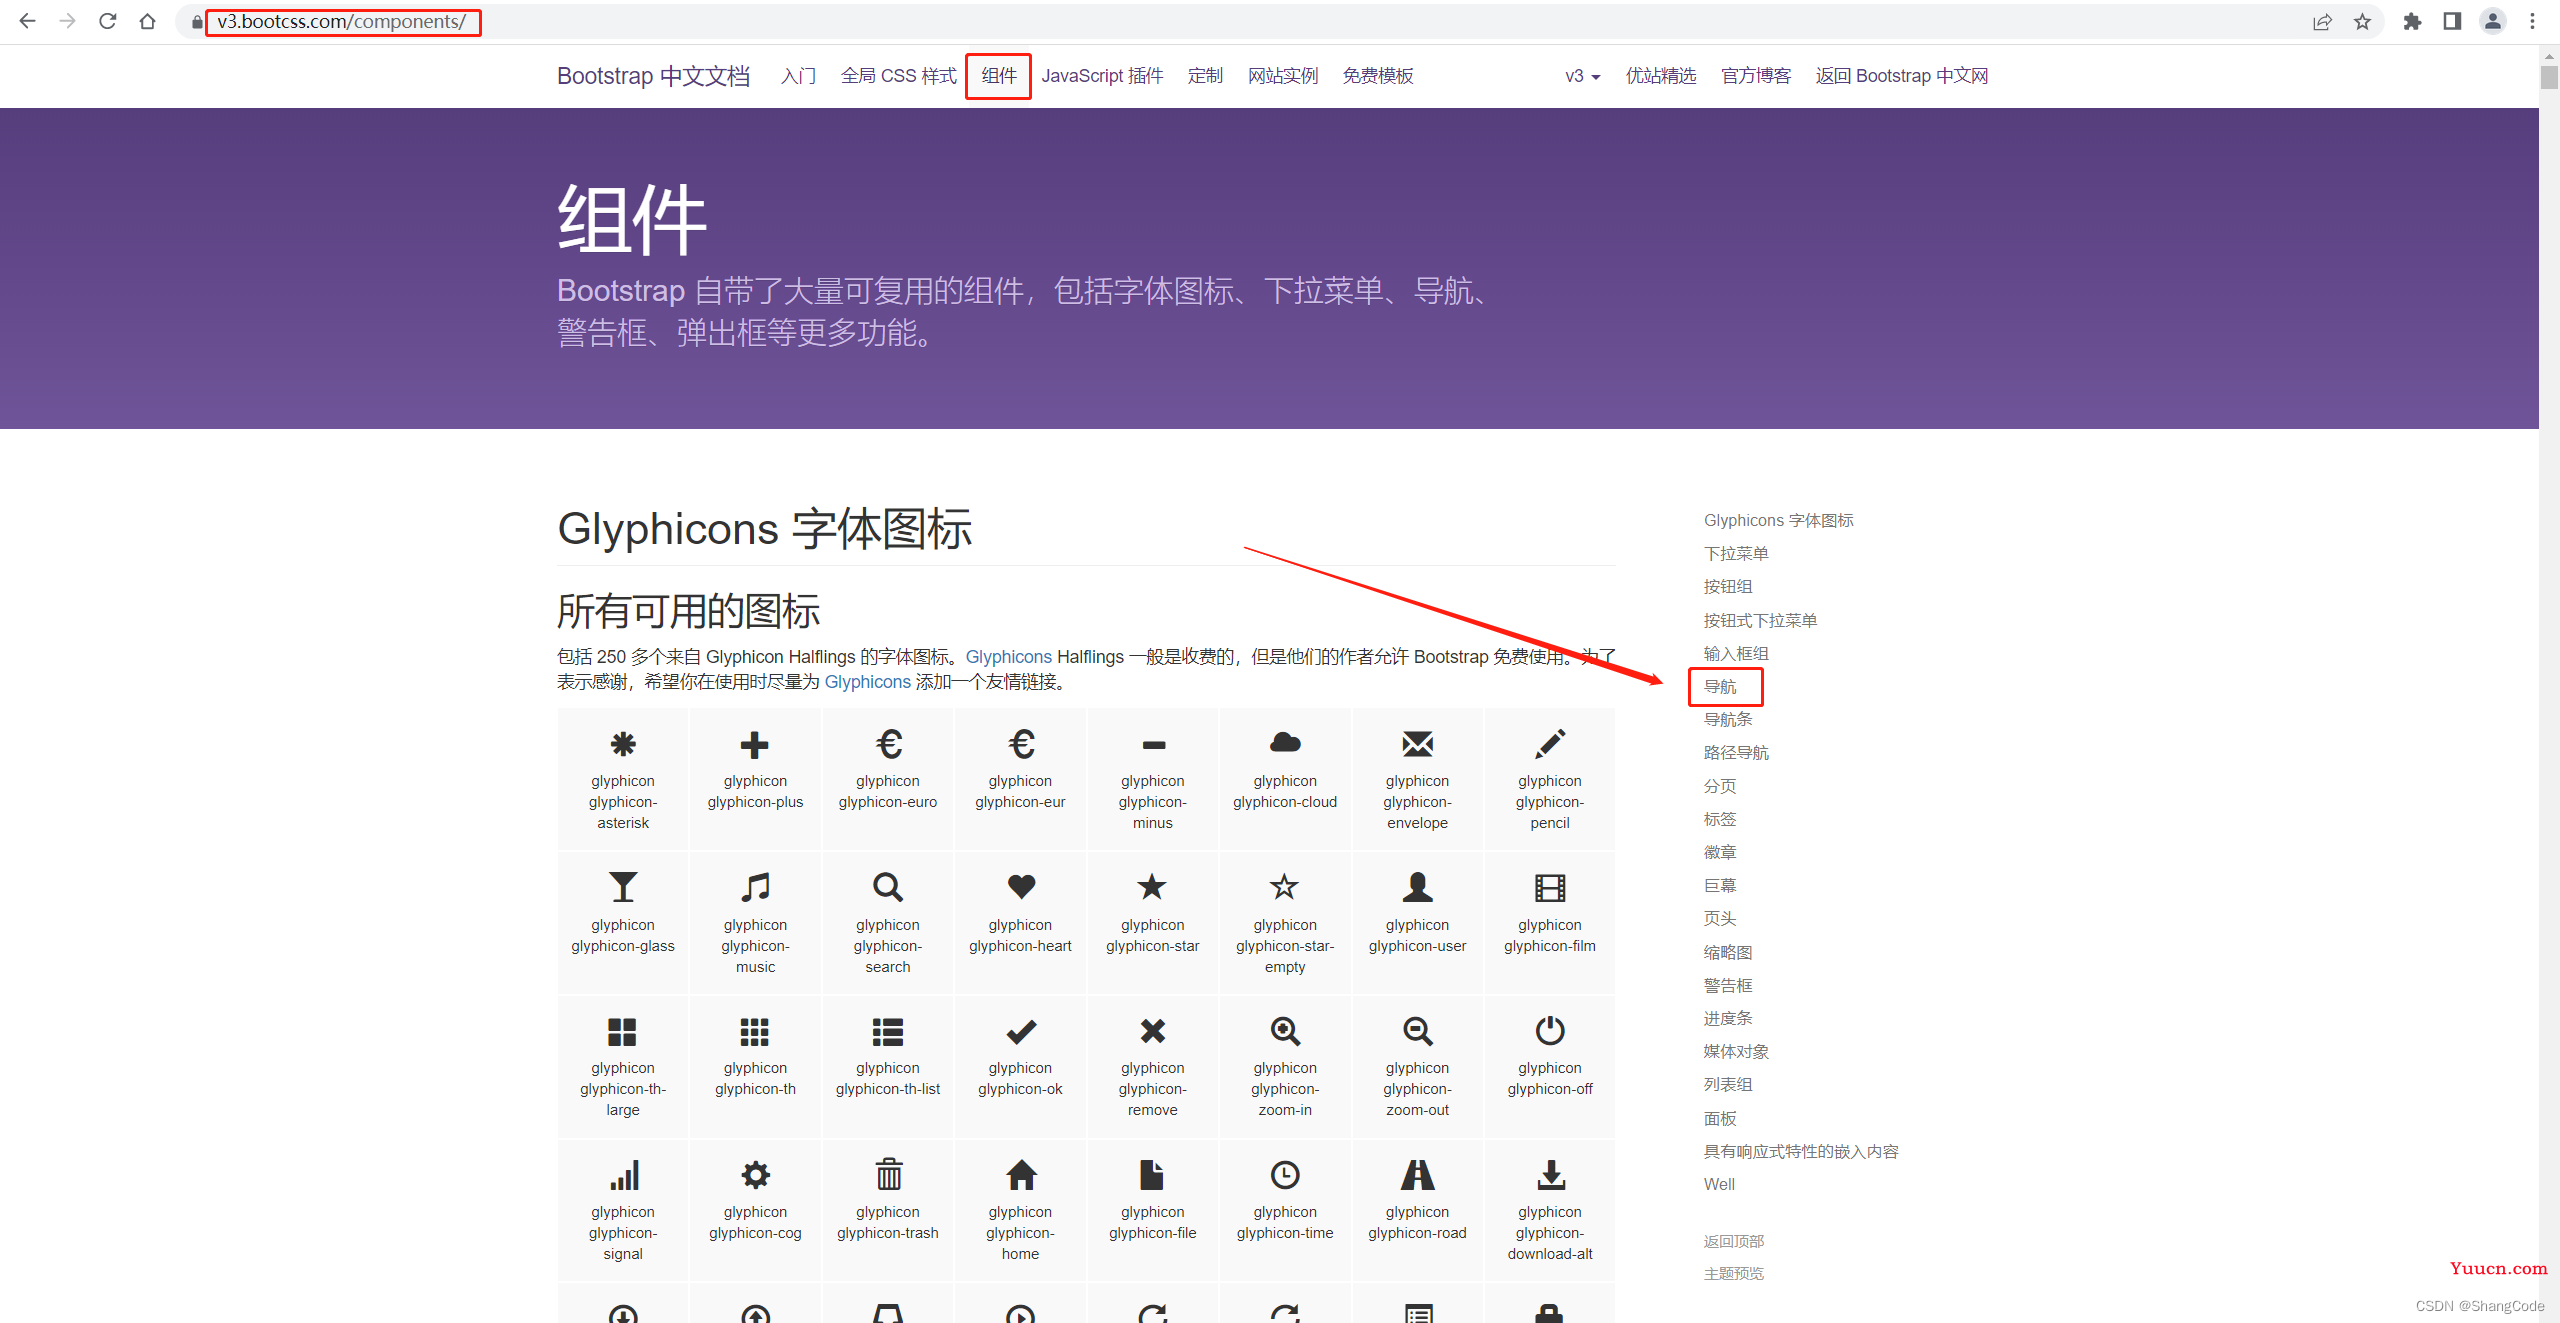Click the glyphicon-heart icon
The width and height of the screenshot is (2560, 1323).
point(1021,886)
